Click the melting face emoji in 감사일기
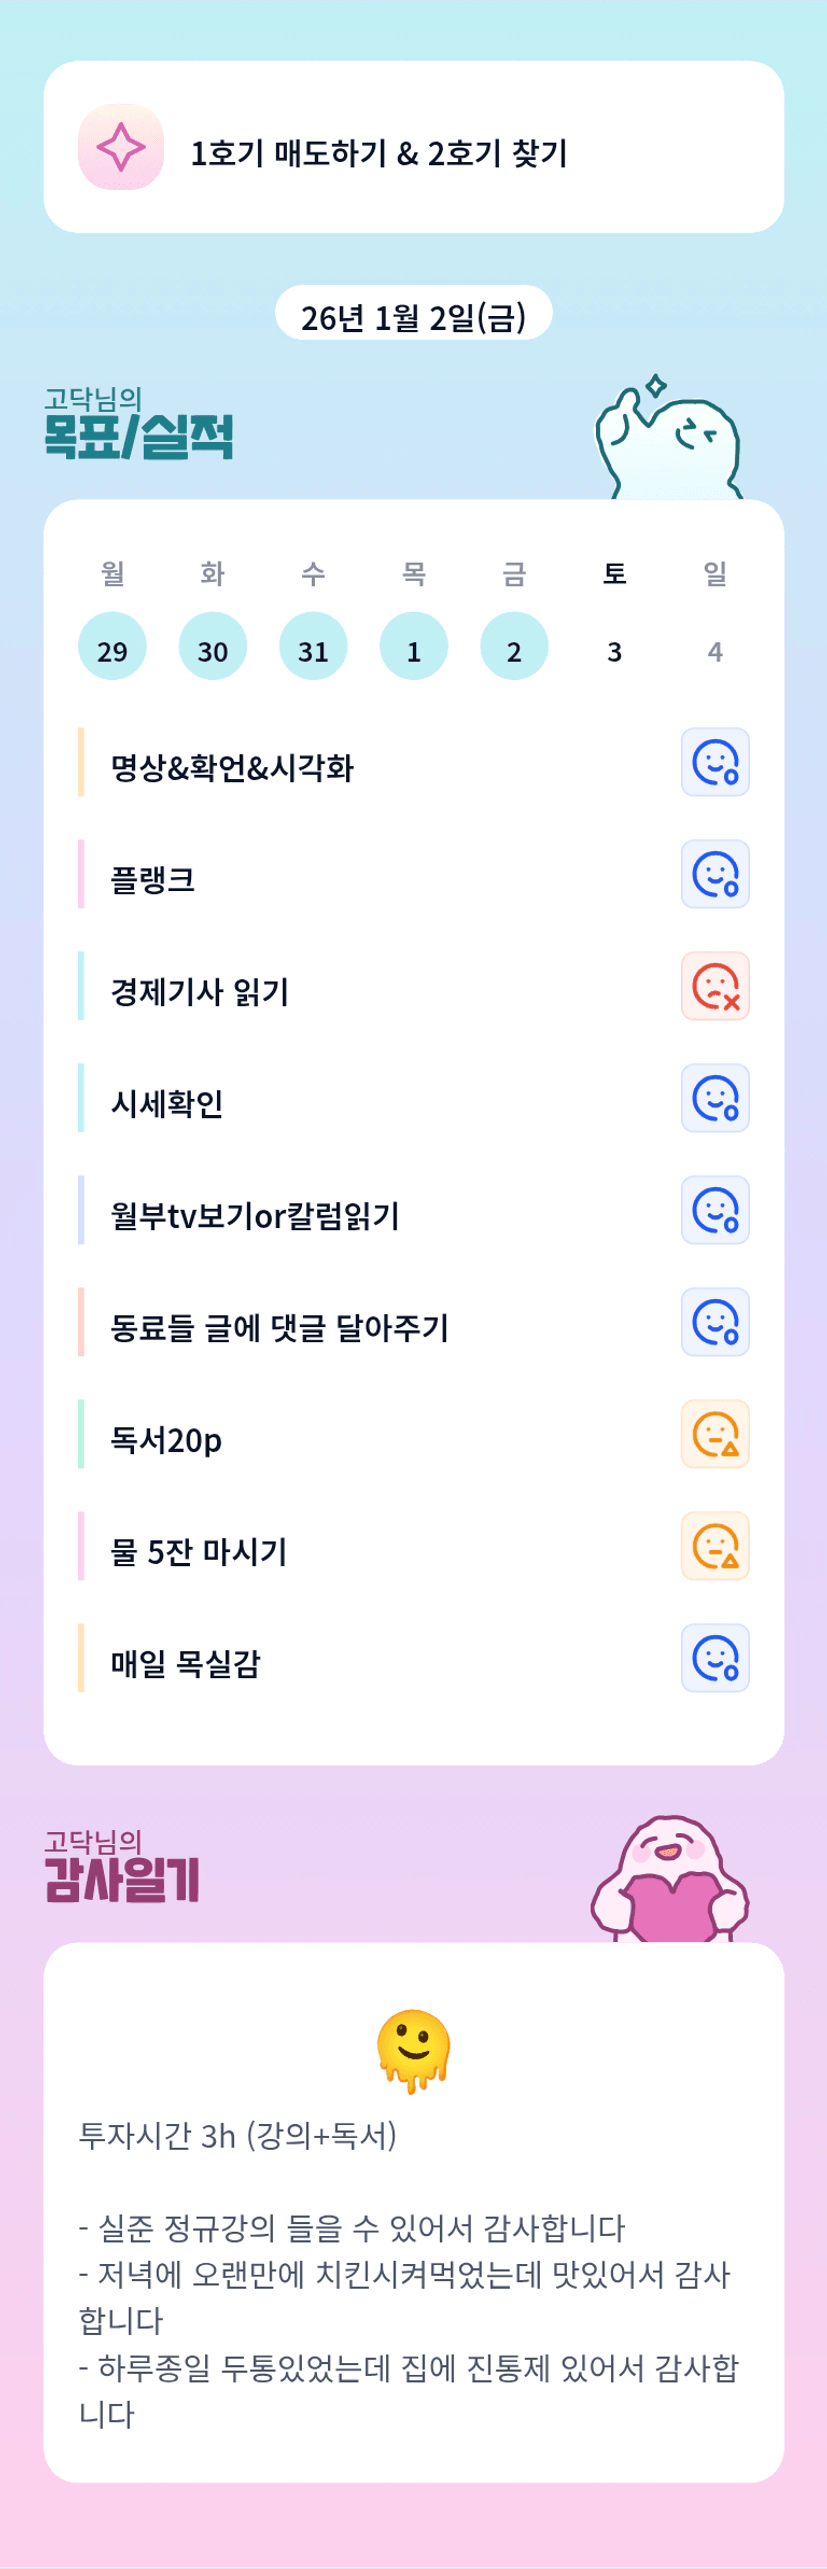 click(x=413, y=2050)
